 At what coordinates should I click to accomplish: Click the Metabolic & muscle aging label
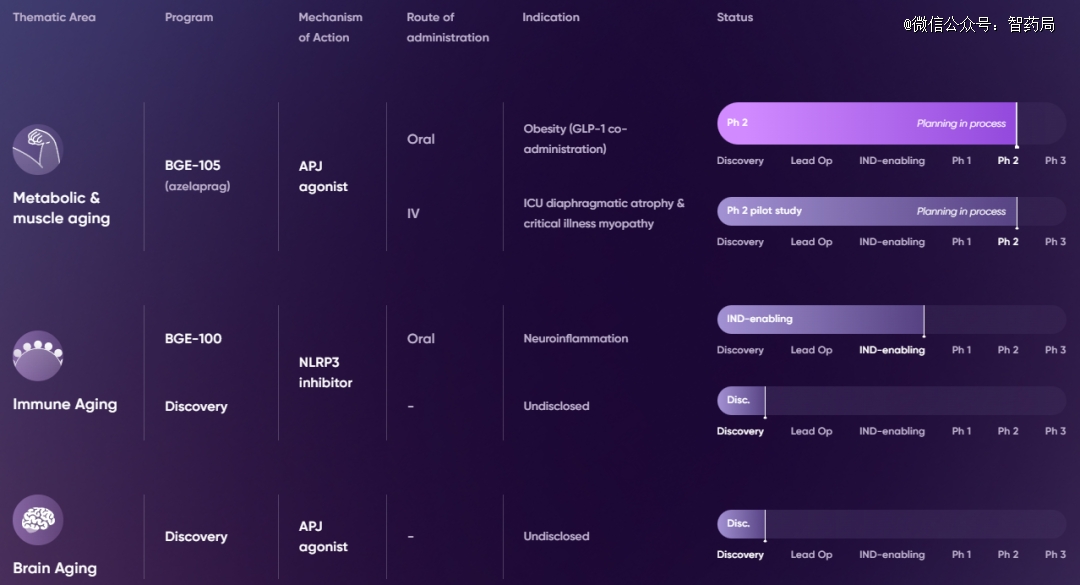[x=61, y=207]
